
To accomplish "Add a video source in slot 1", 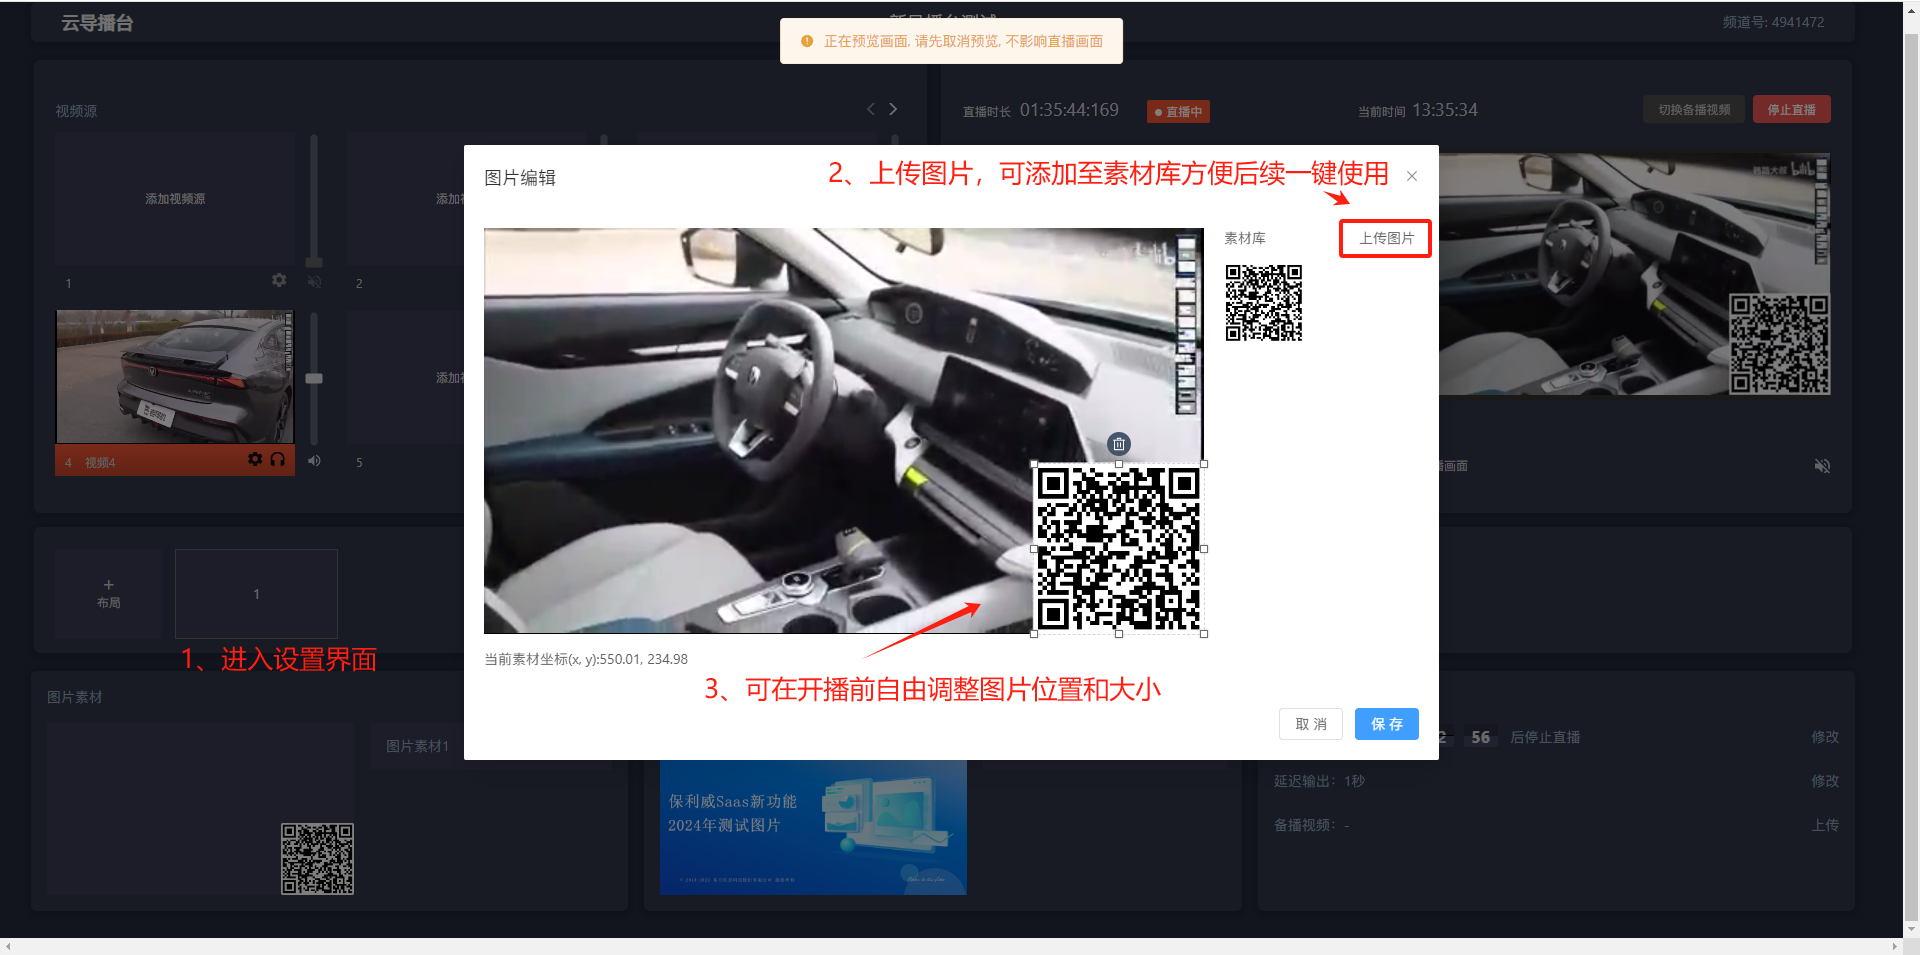I will [x=175, y=199].
